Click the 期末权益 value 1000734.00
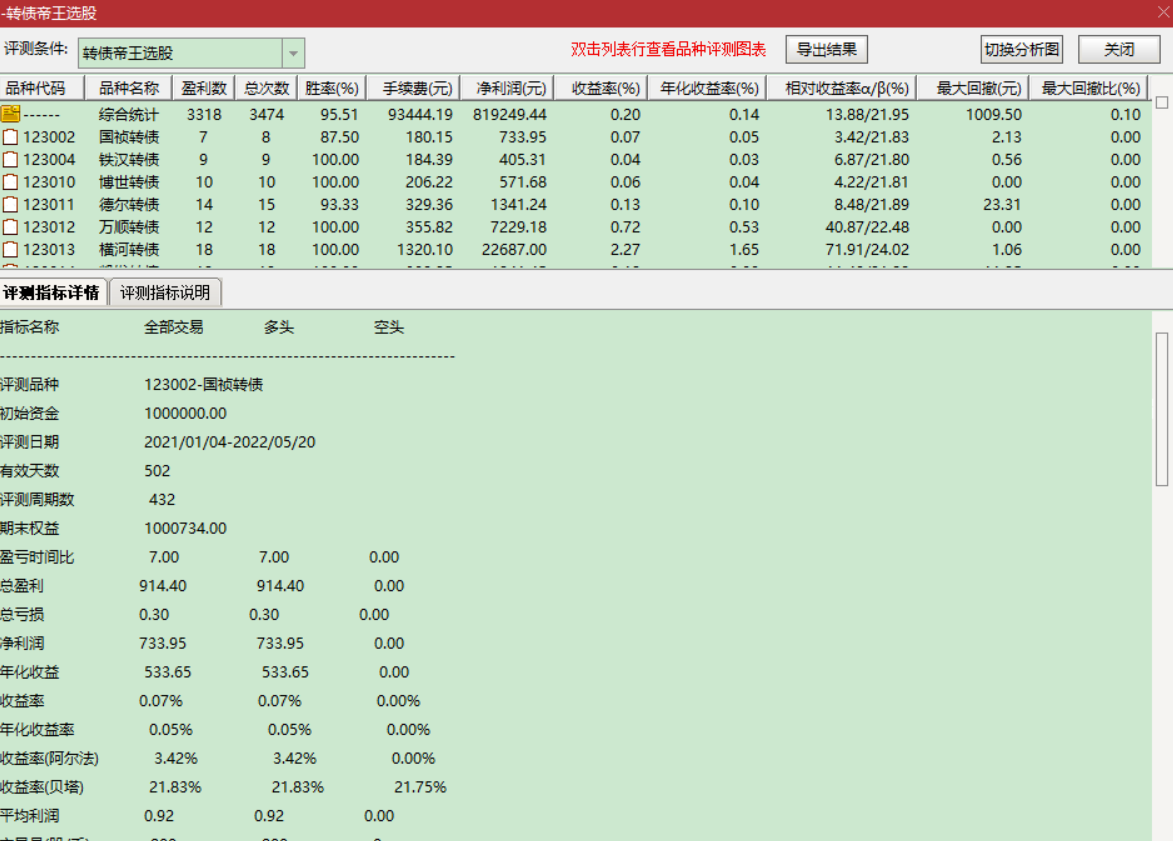 point(185,528)
